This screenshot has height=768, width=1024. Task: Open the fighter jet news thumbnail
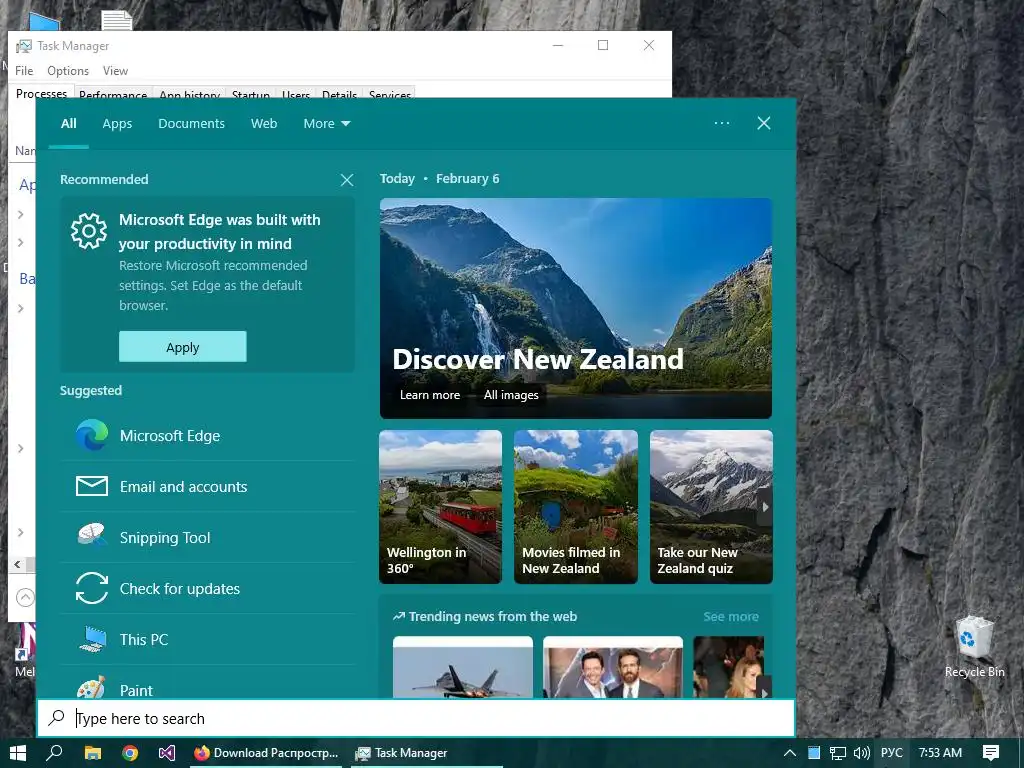pos(463,667)
